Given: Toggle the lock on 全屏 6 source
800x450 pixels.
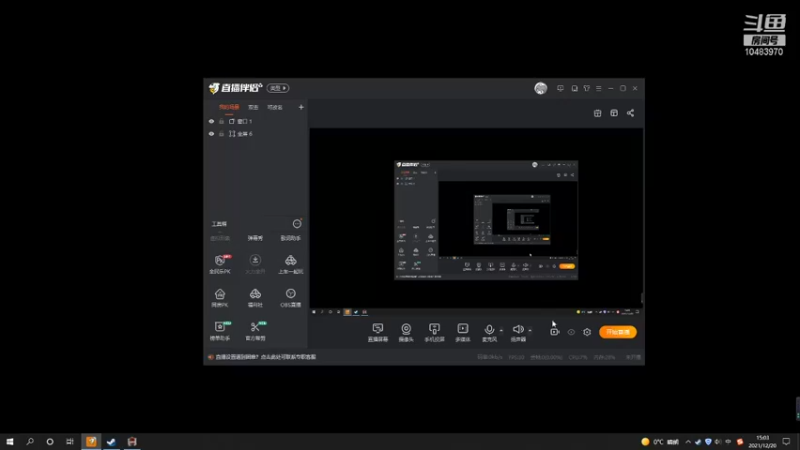Looking at the screenshot, I should [221, 134].
